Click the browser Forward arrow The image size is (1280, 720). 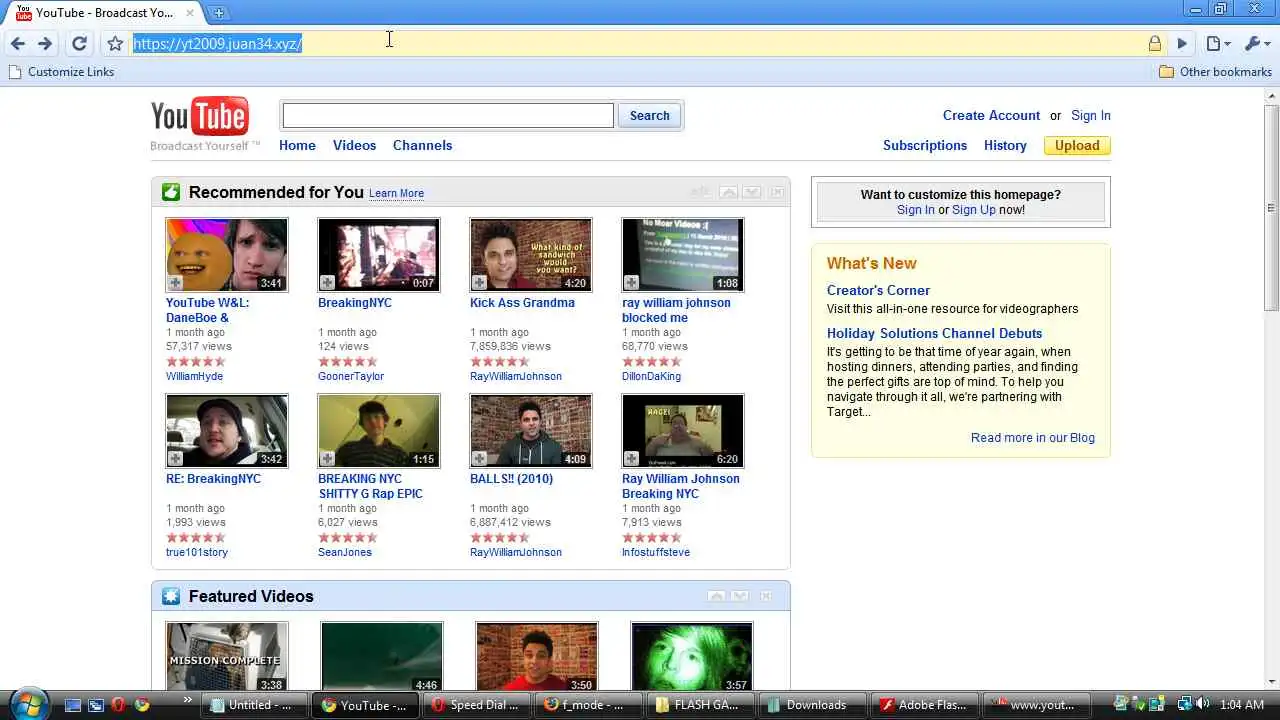point(45,43)
